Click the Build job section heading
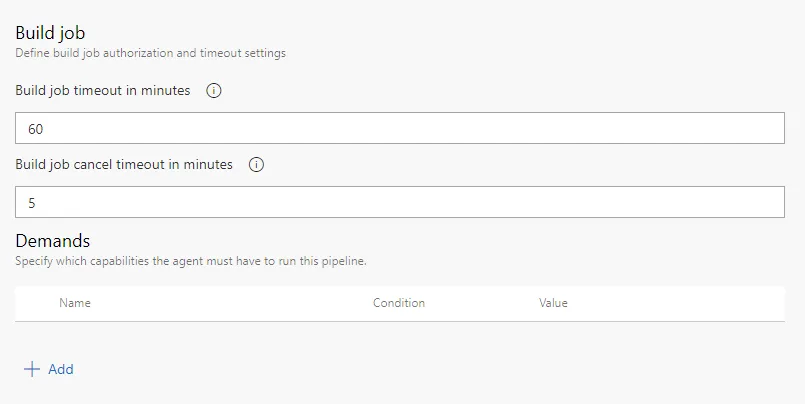 50,33
